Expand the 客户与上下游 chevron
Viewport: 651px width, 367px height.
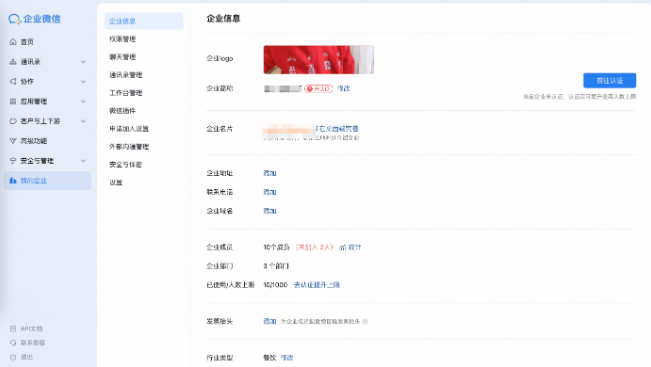click(83, 121)
